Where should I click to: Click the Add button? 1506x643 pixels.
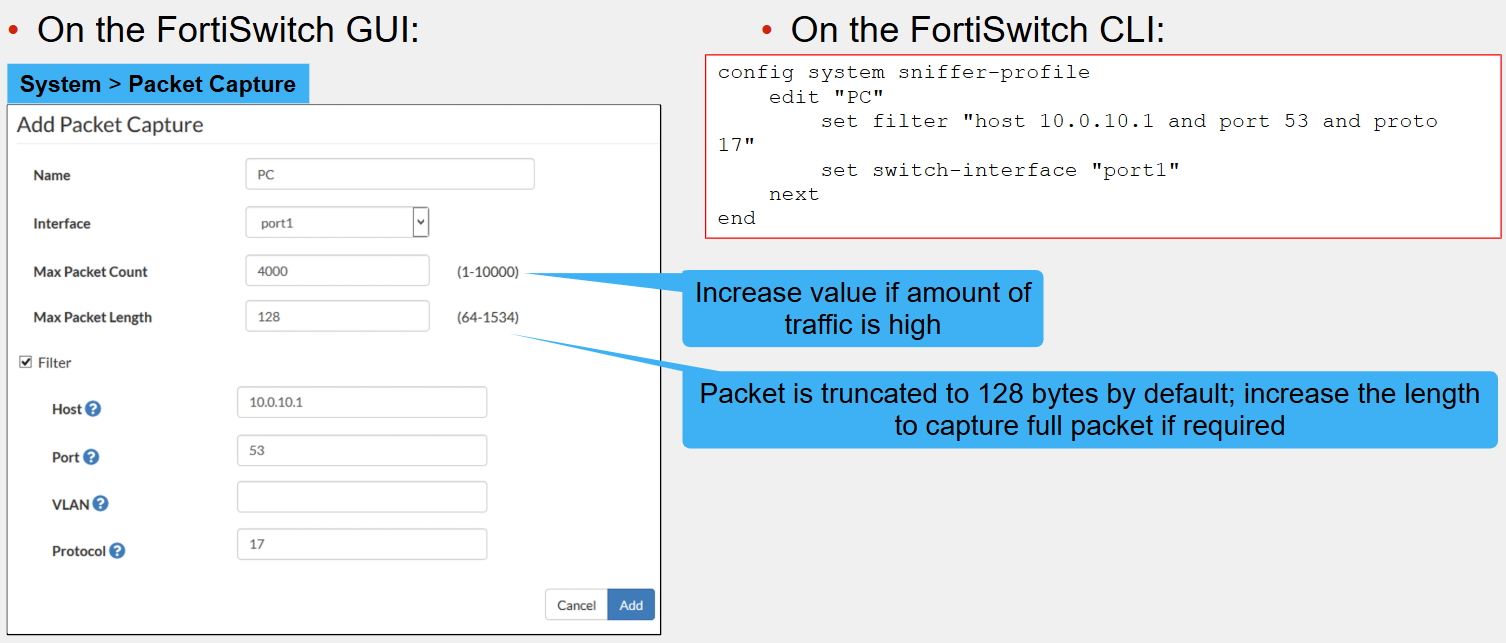click(631, 605)
